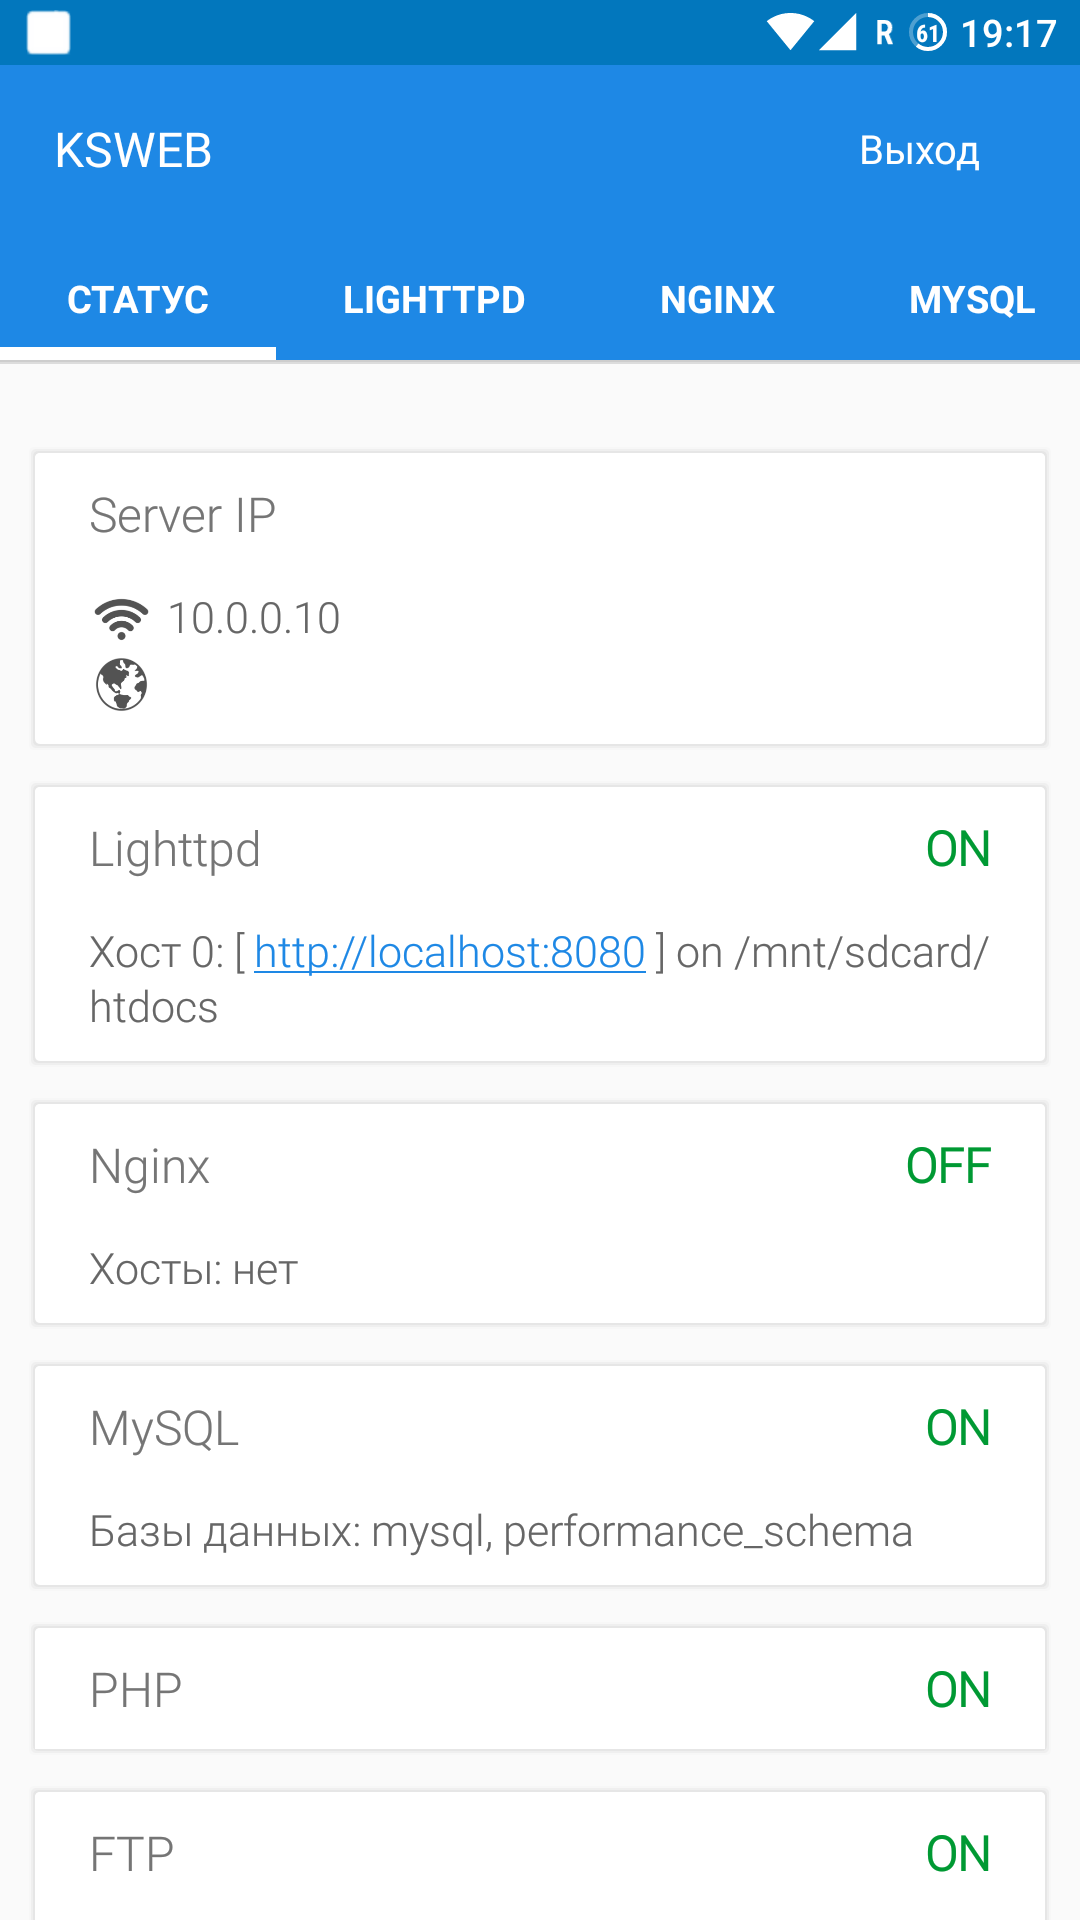This screenshot has width=1080, height=1920.
Task: Tap the white square notification icon
Action: click(49, 32)
